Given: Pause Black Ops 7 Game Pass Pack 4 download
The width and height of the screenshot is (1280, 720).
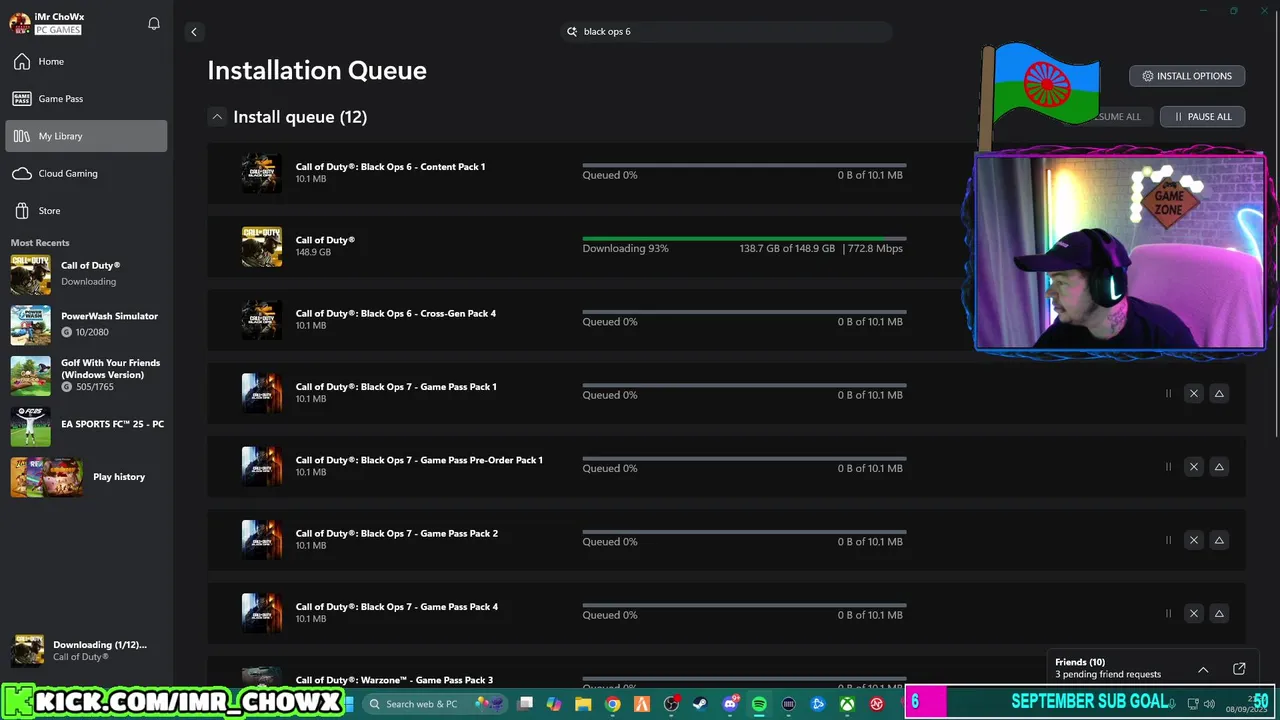Looking at the screenshot, I should point(1168,614).
